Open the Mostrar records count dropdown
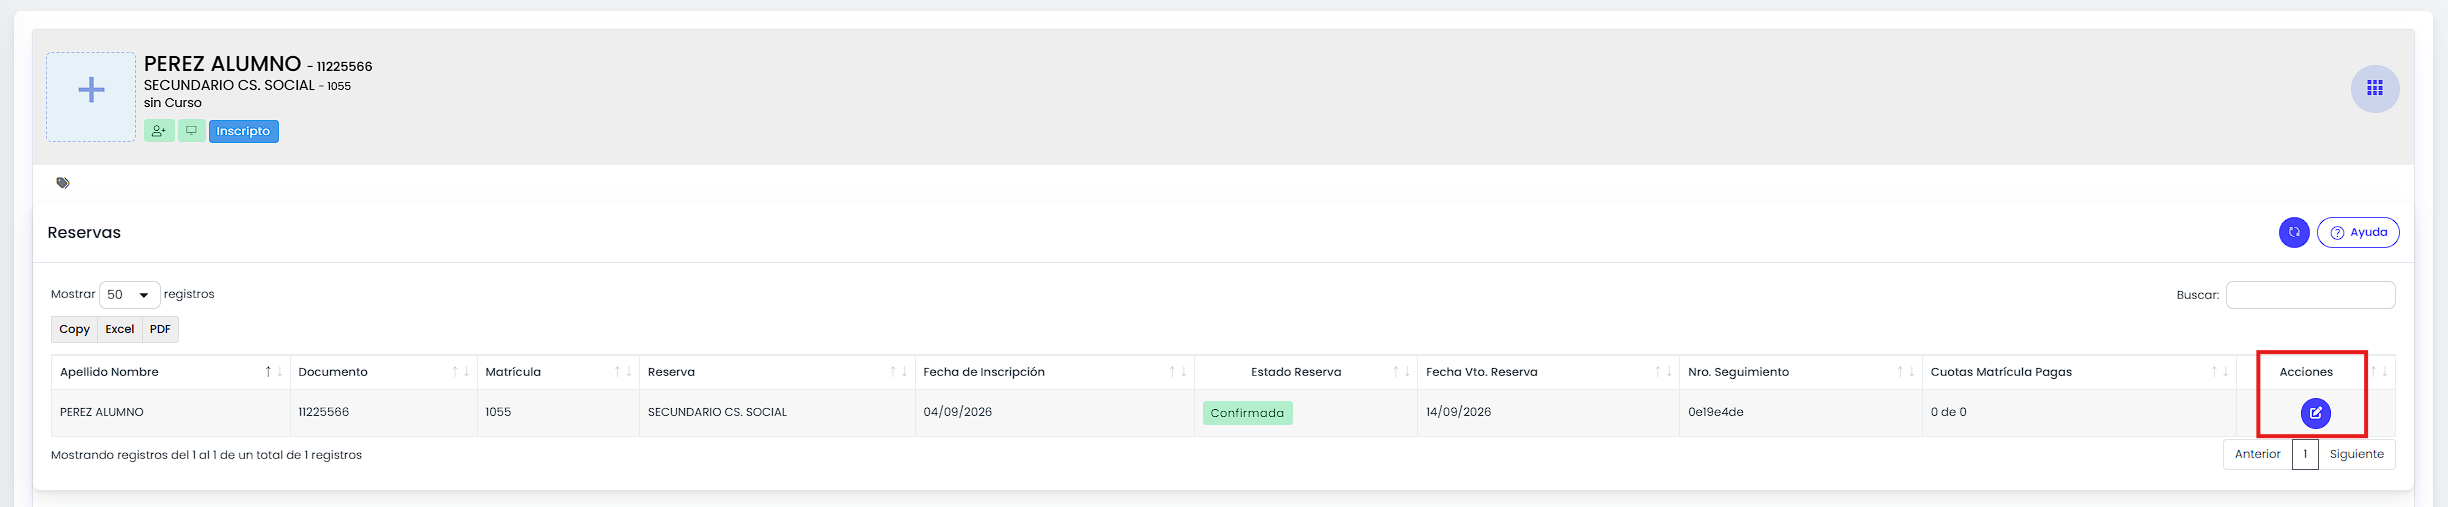The height and width of the screenshot is (507, 2448). pos(130,295)
